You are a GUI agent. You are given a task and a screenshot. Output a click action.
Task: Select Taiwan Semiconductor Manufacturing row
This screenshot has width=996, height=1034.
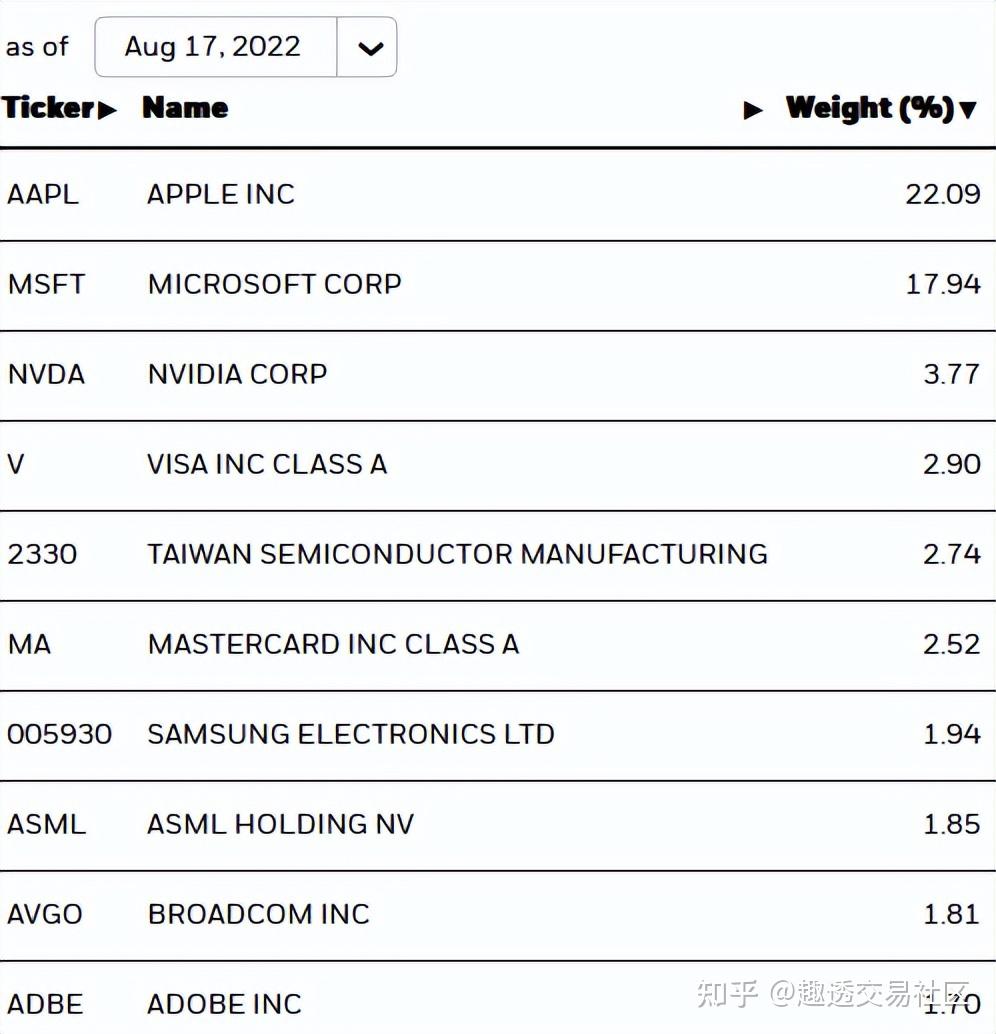[457, 554]
